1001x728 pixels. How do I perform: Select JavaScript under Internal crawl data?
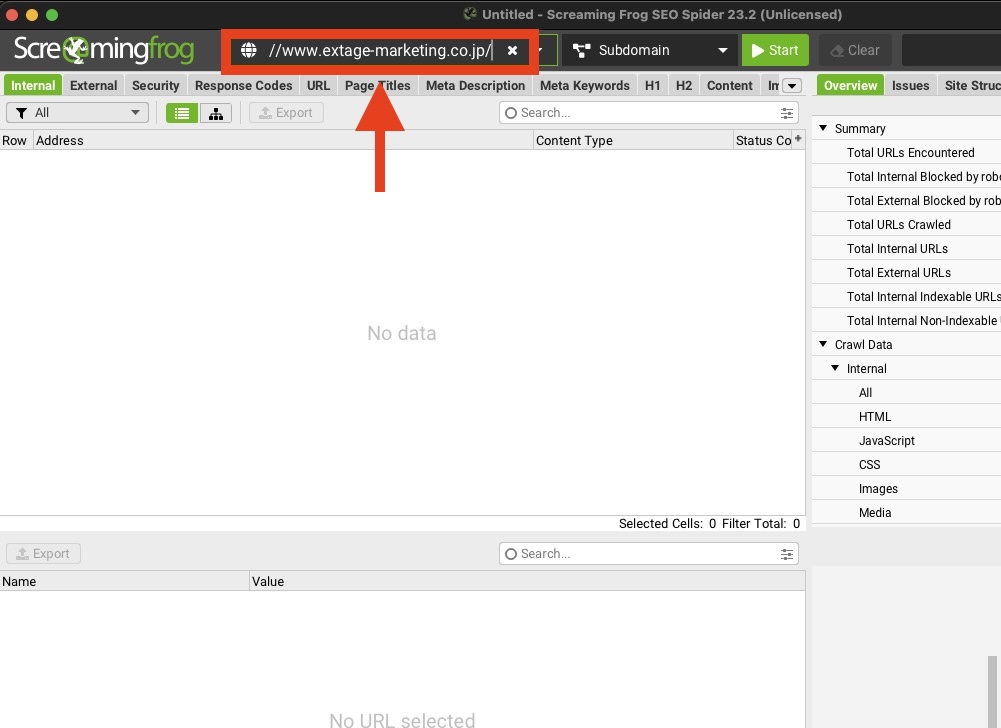886,441
